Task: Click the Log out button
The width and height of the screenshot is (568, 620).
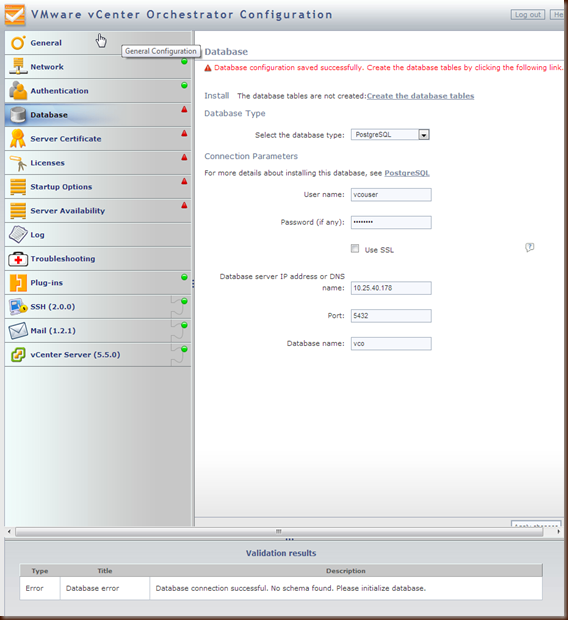Action: click(x=528, y=15)
